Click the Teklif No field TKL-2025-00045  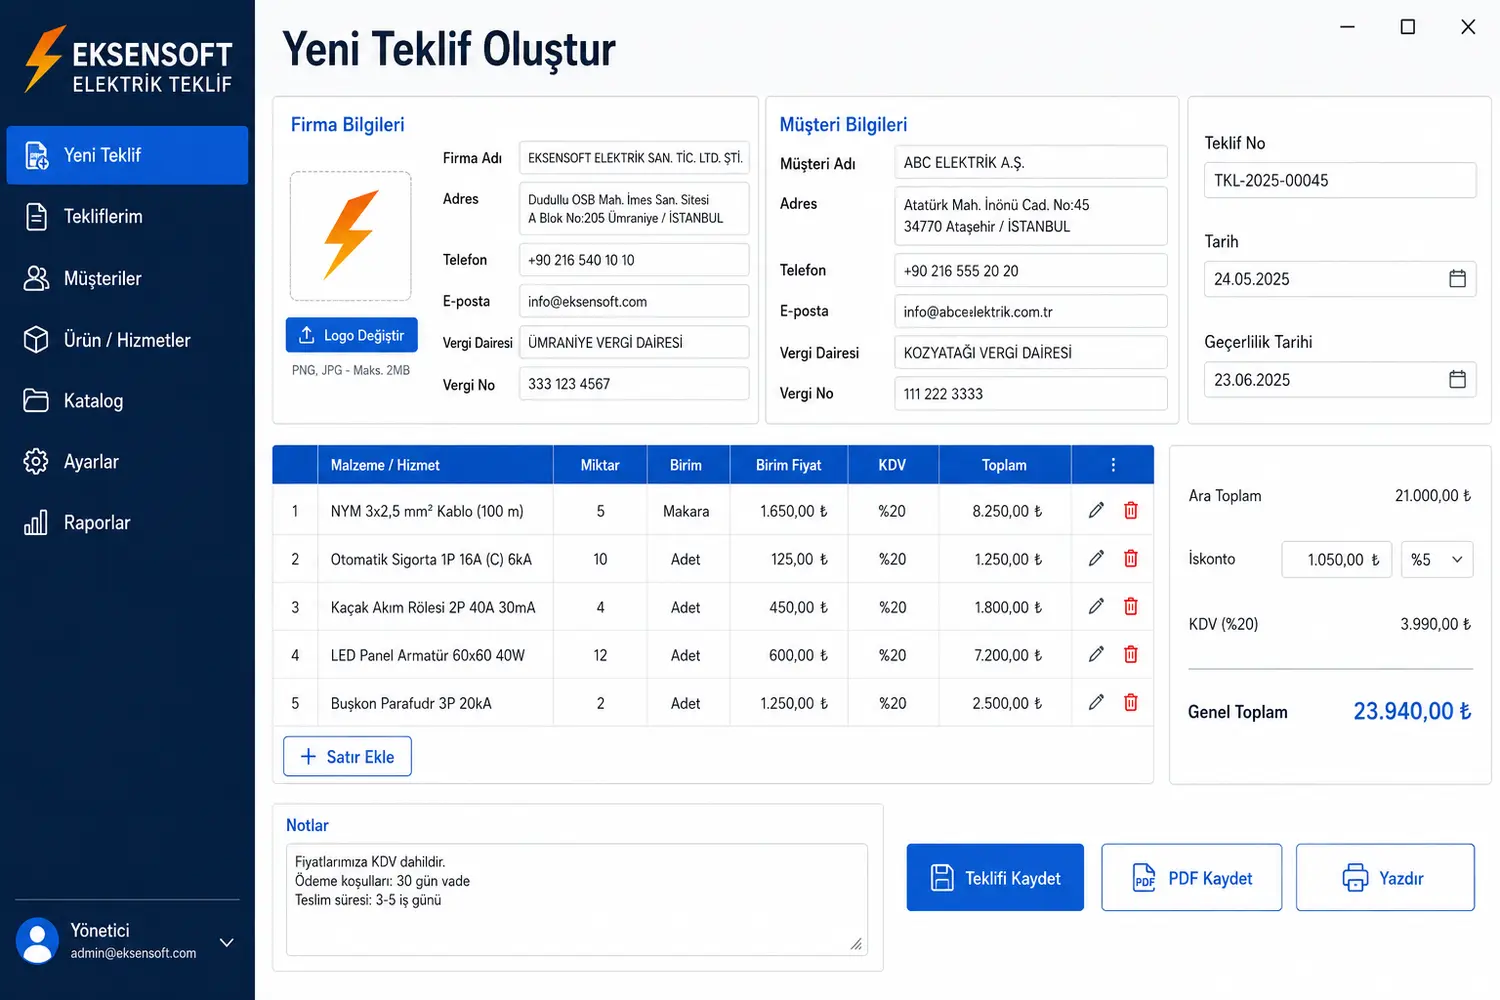point(1340,180)
